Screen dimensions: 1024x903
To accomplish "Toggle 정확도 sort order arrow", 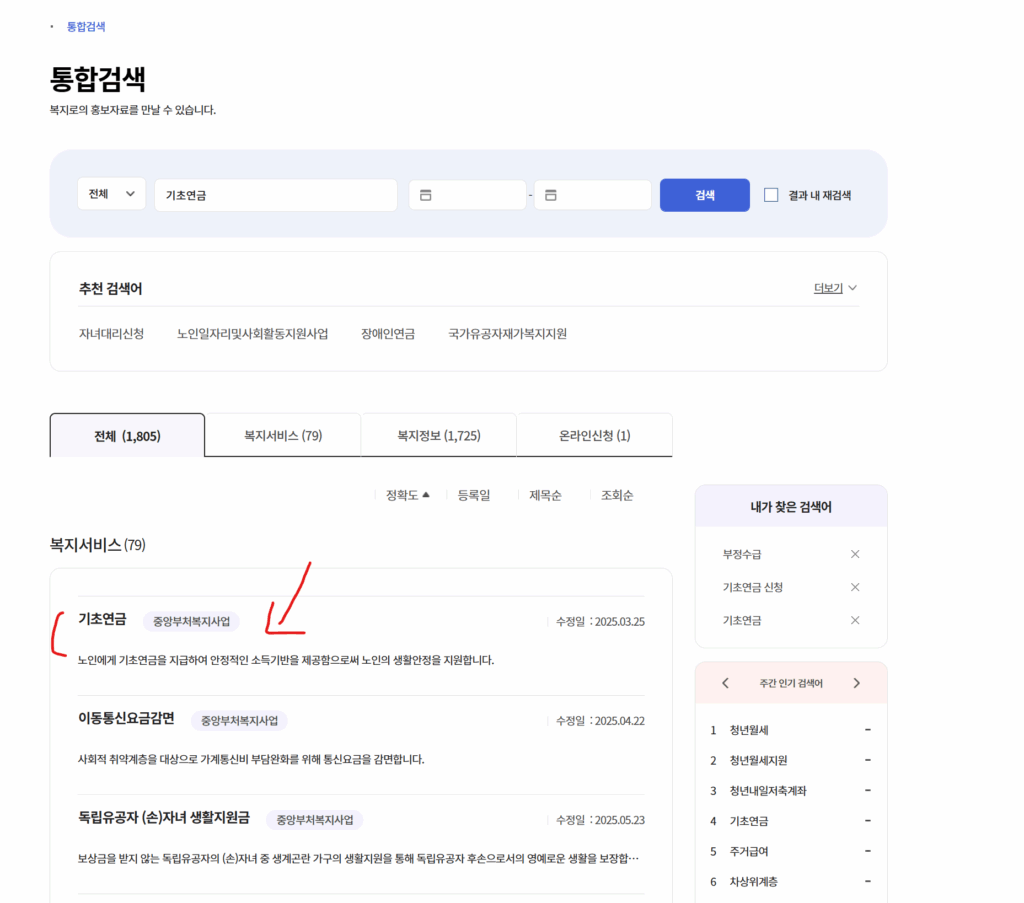I will pos(425,494).
